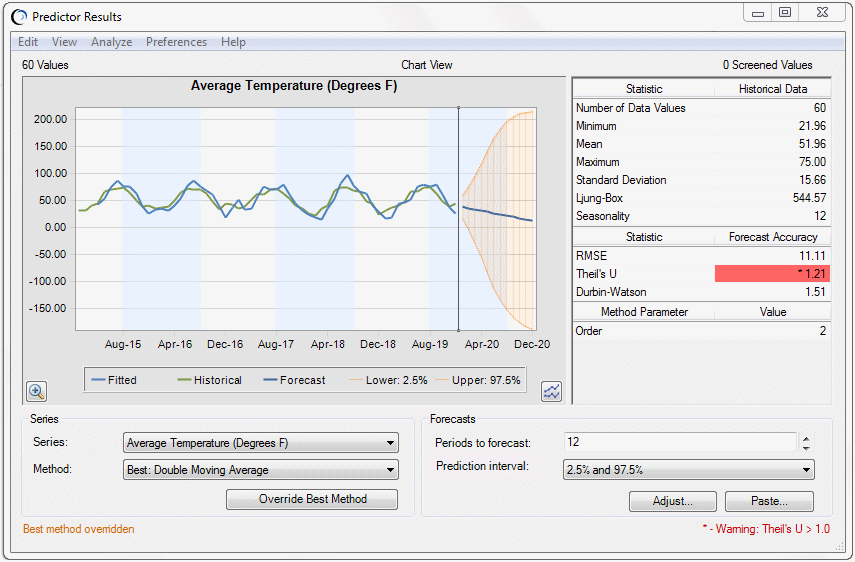Open the Preferences menu
Screen dimensions: 855x562
[x=176, y=42]
